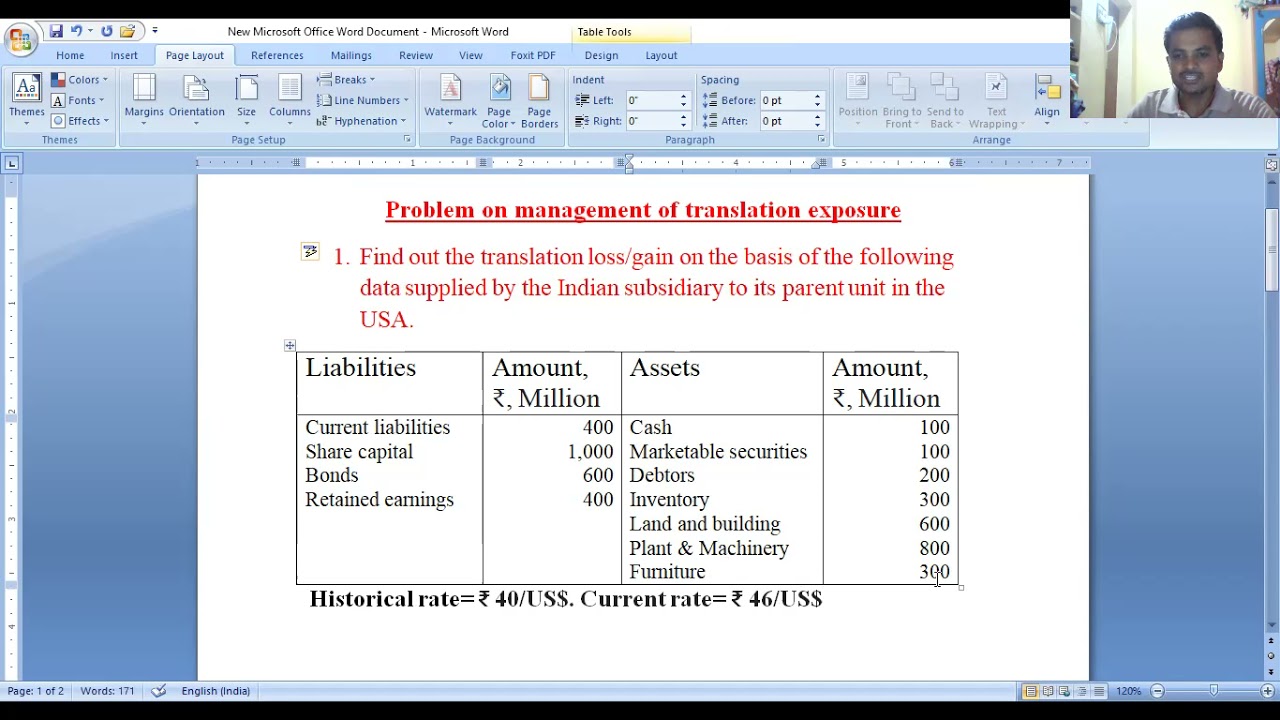The image size is (1280, 720).
Task: Open the Position layout options
Action: point(858,100)
